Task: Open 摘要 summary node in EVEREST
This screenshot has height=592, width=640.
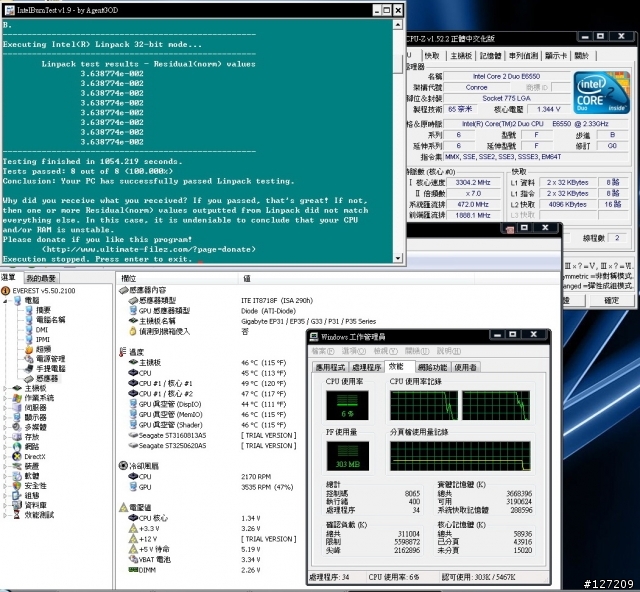Action: [x=43, y=310]
